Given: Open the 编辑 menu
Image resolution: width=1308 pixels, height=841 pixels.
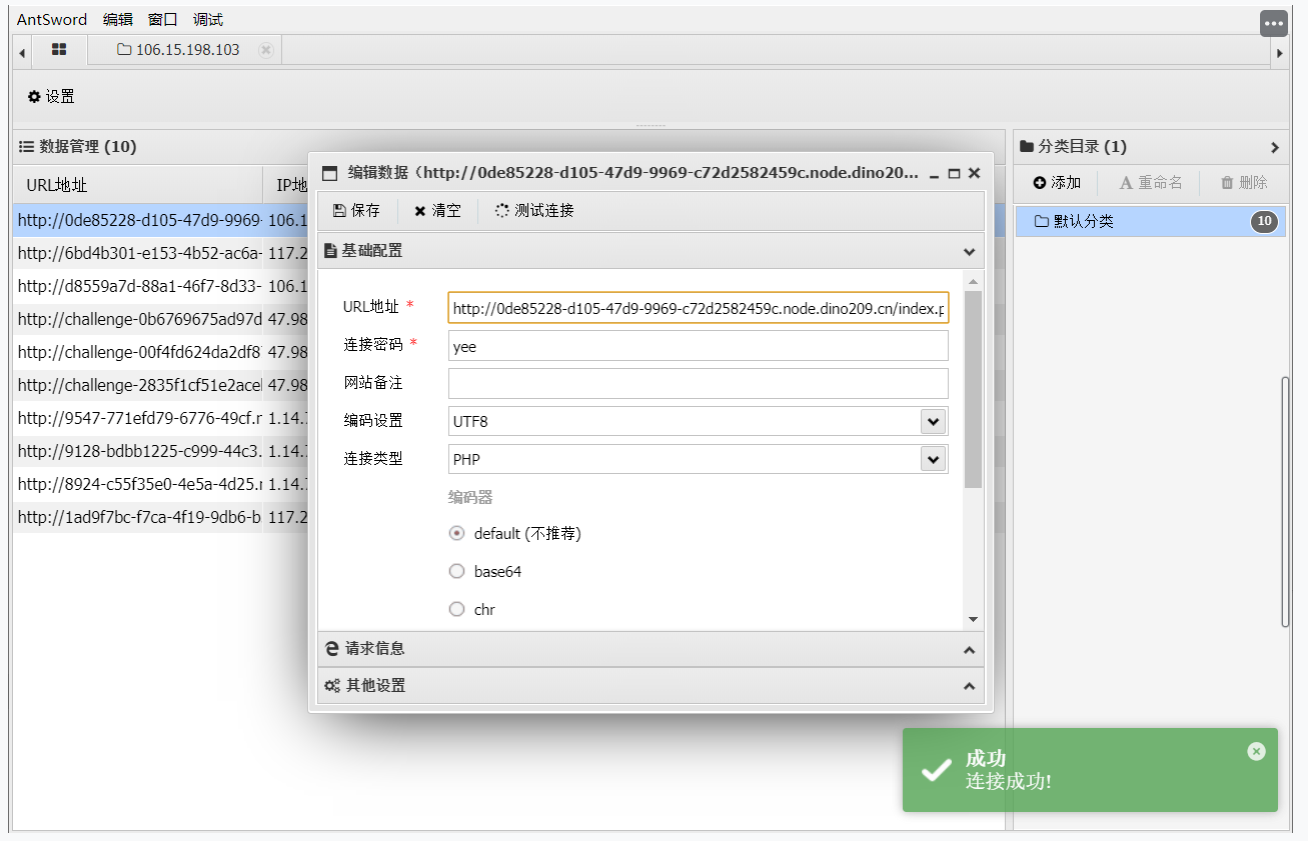Looking at the screenshot, I should pos(118,19).
